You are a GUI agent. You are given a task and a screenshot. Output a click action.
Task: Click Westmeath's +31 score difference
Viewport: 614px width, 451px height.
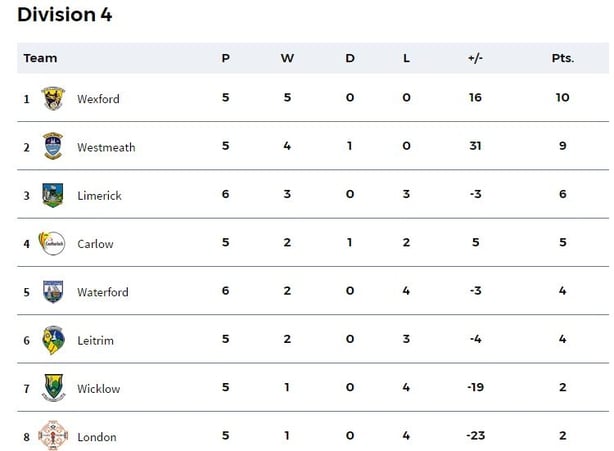[475, 146]
